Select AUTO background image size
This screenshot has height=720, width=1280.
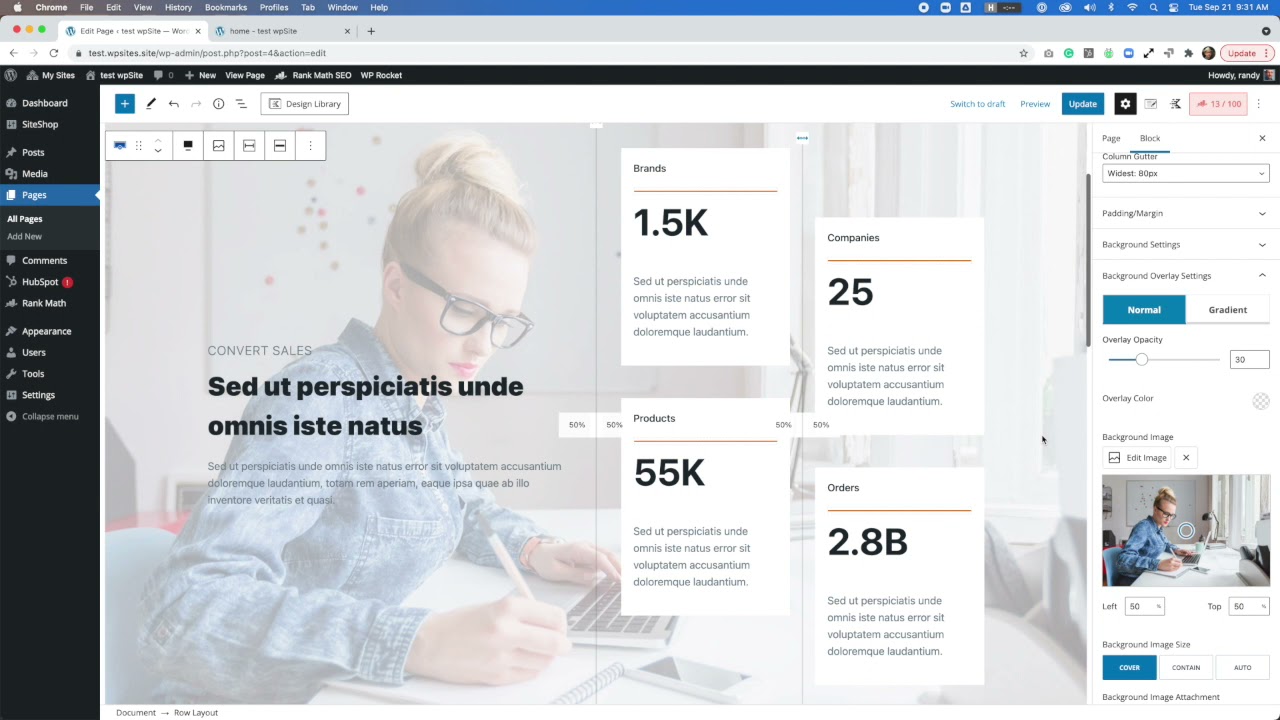click(1242, 667)
